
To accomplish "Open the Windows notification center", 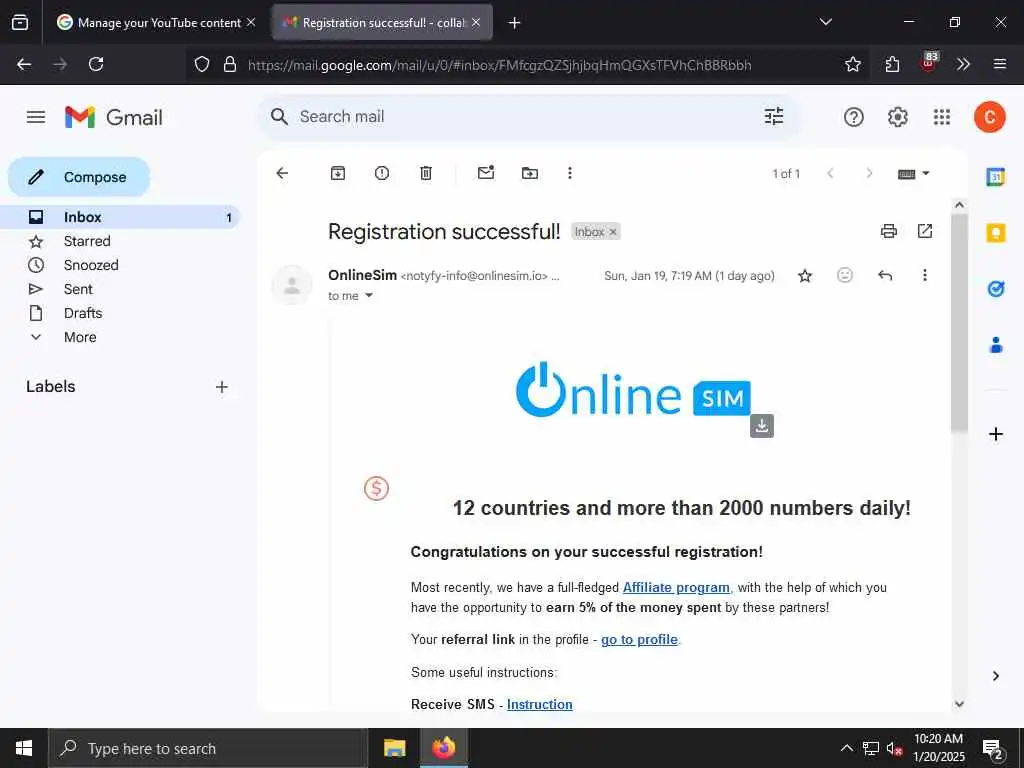I will [x=993, y=750].
